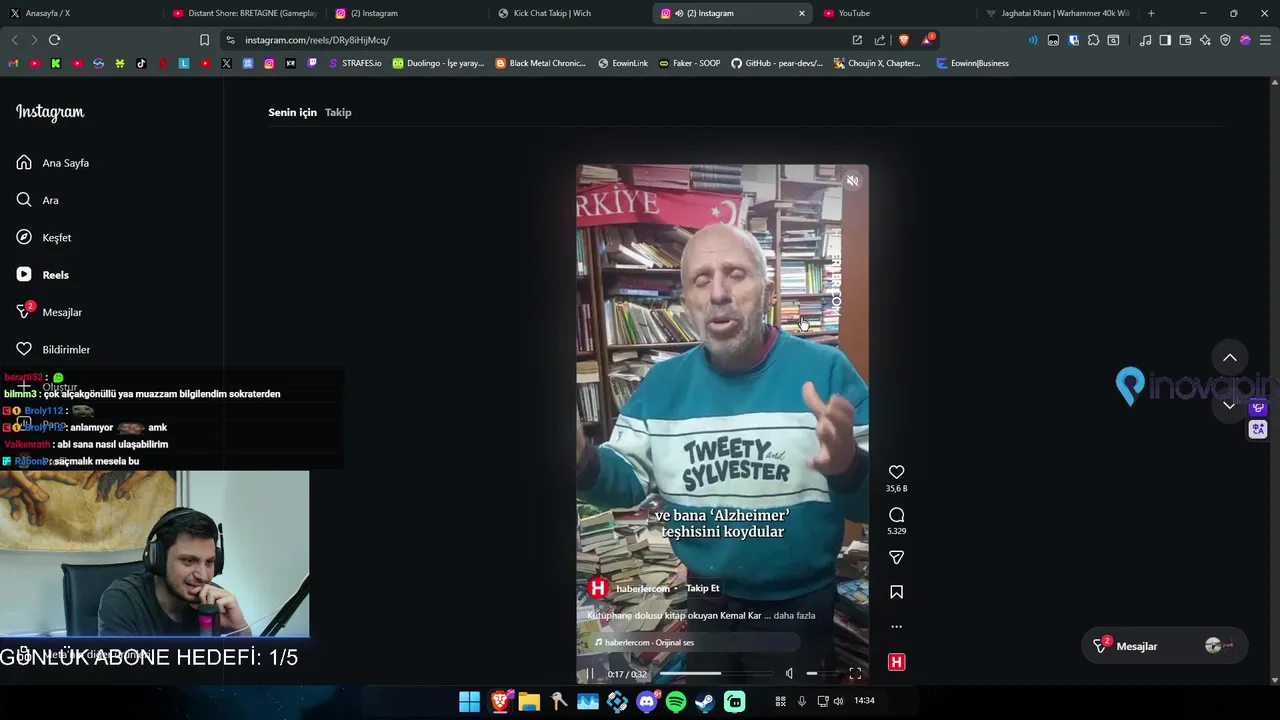Open browser extensions puzzle icon

[x=1093, y=40]
